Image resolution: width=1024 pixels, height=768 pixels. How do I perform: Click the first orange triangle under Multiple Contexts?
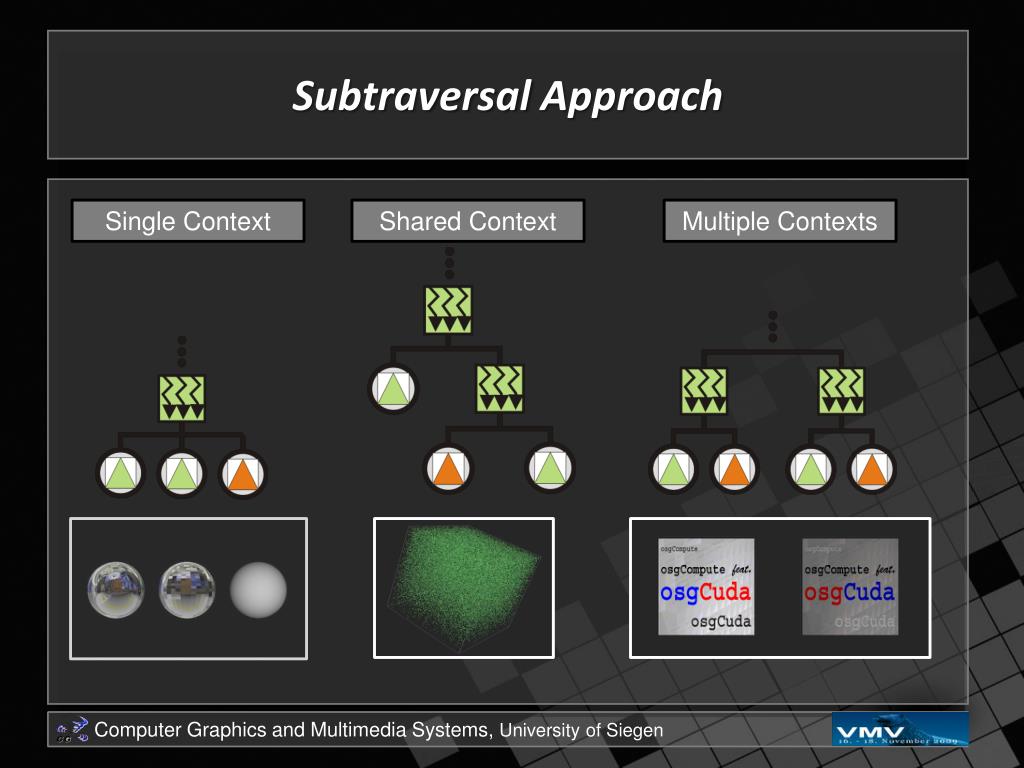[734, 469]
